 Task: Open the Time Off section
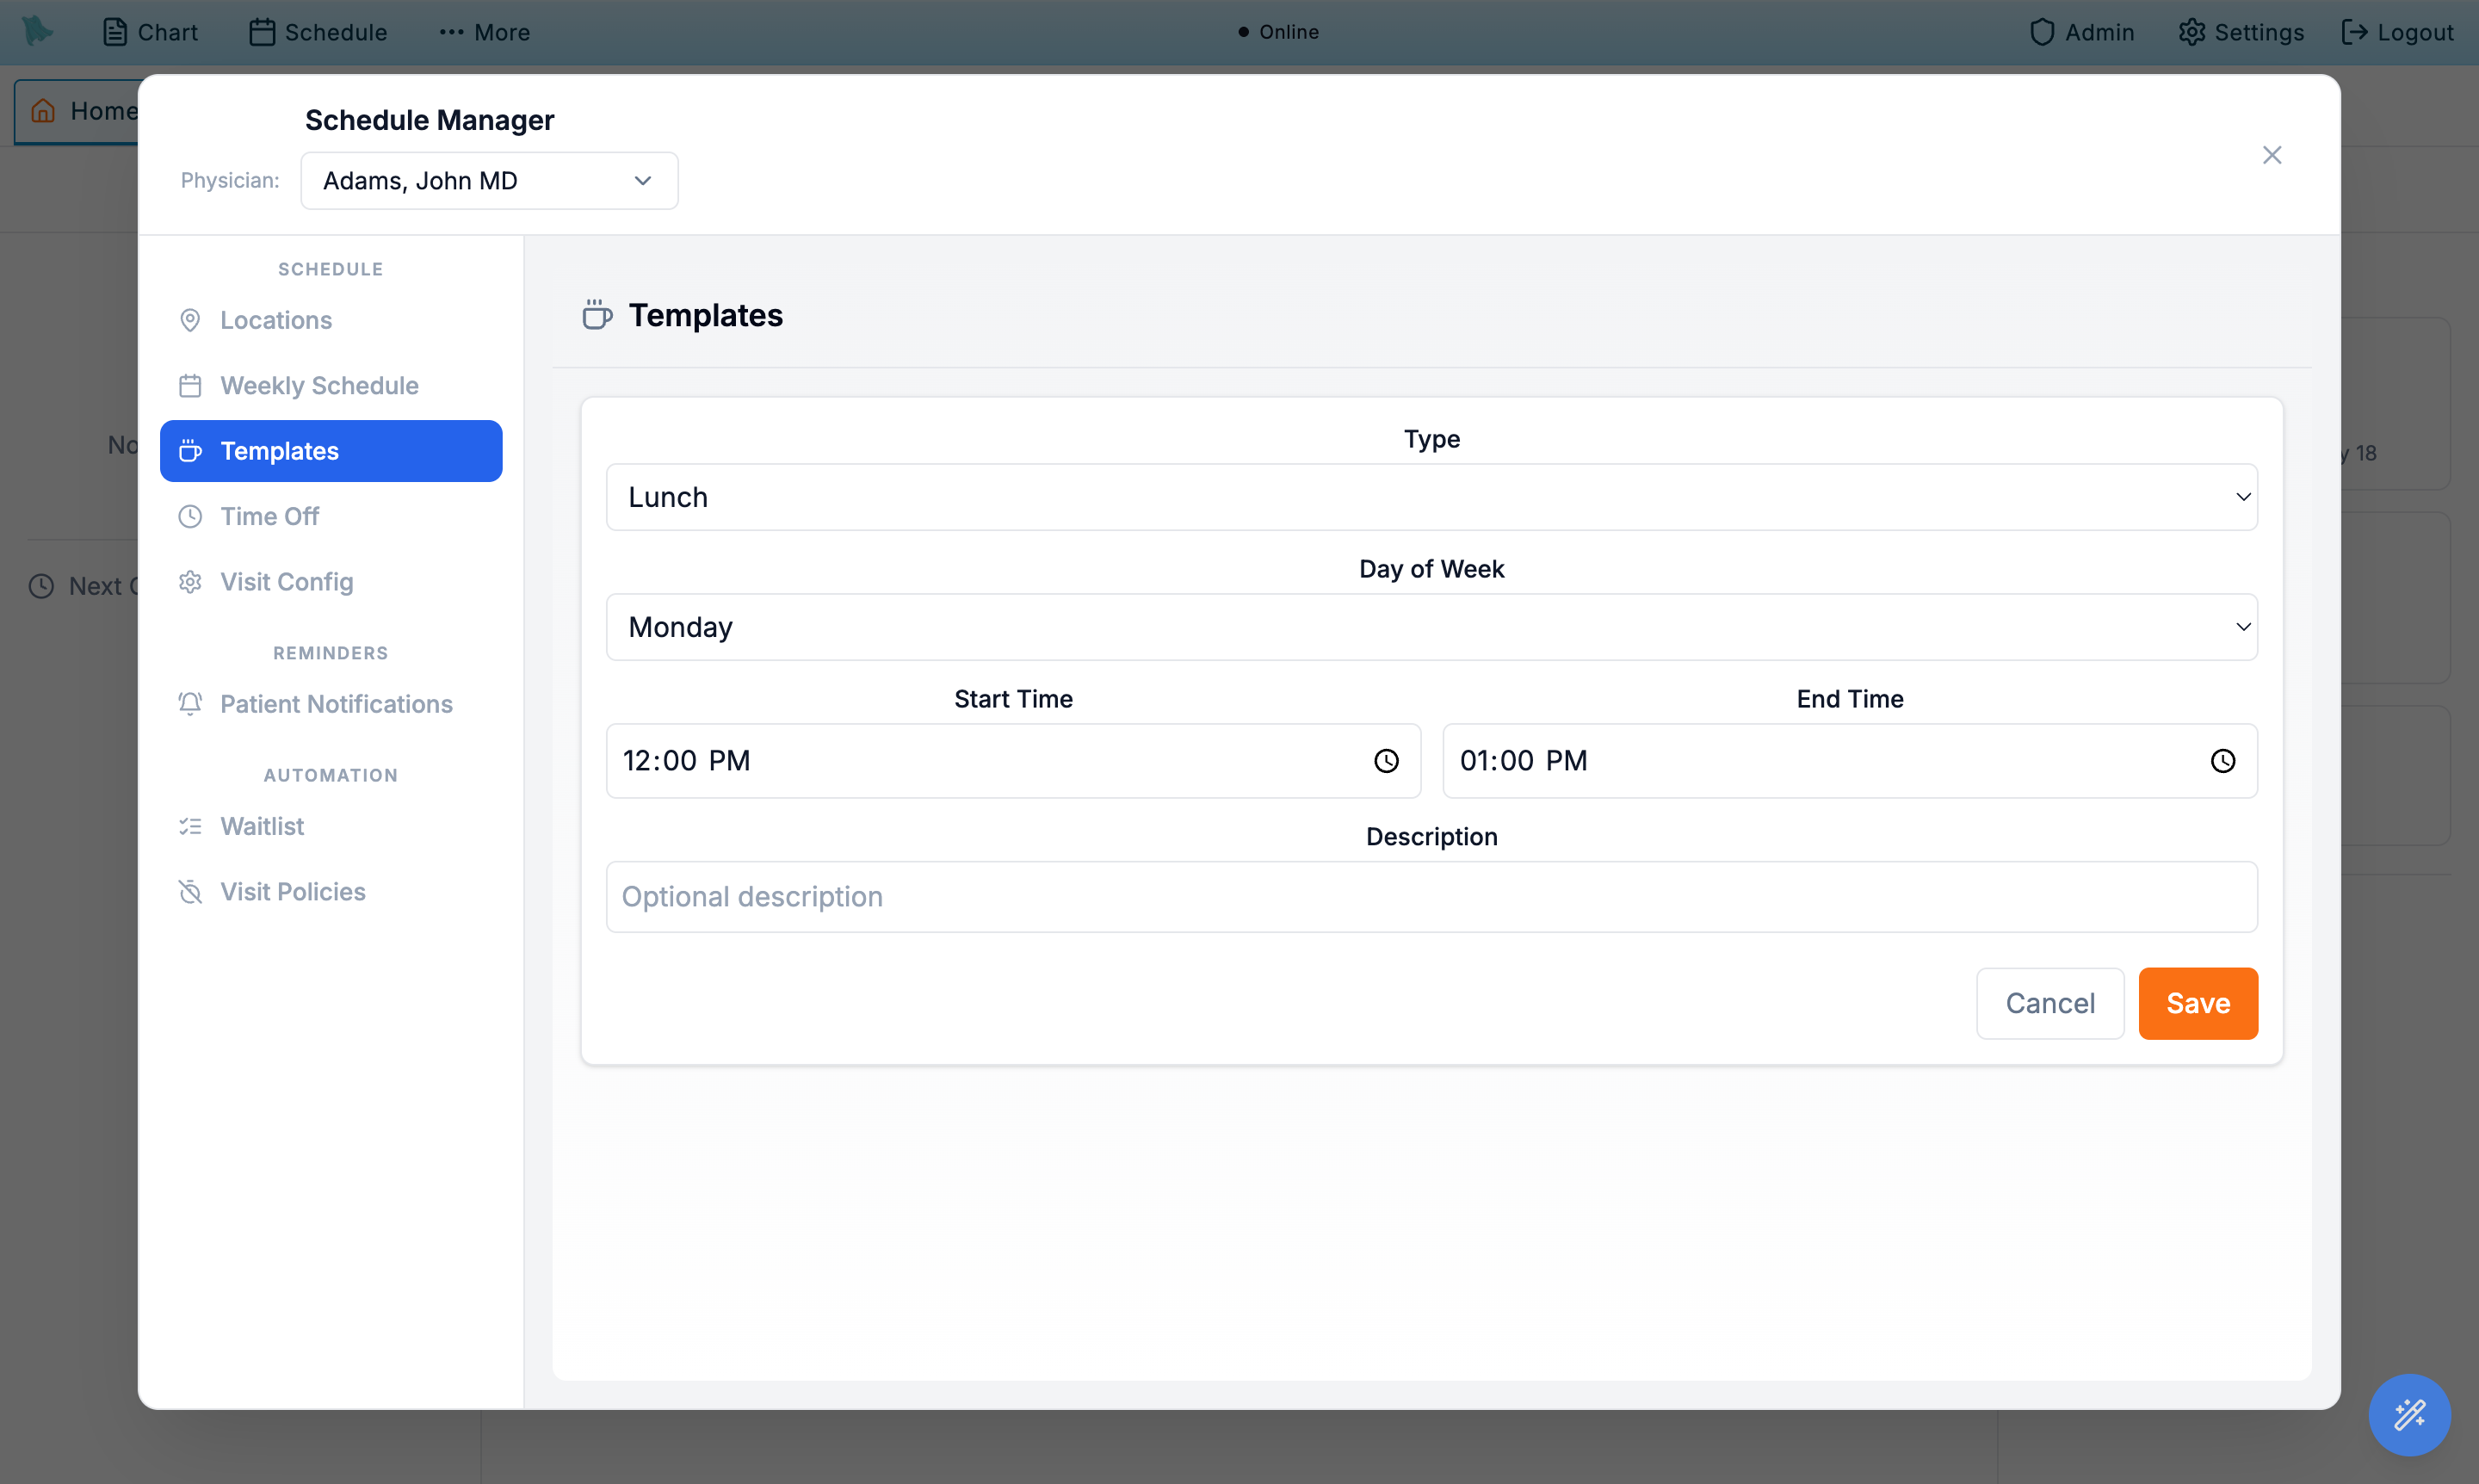pos(331,517)
